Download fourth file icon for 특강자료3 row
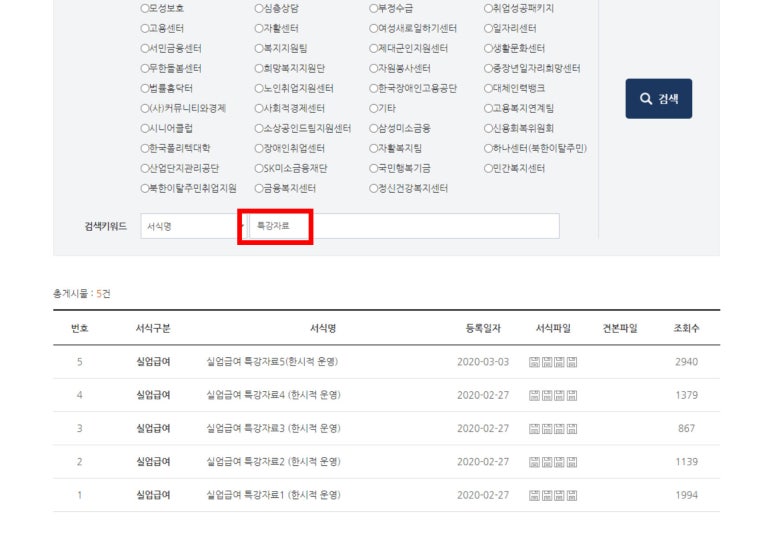Image resolution: width=773 pixels, height=535 pixels. click(x=572, y=429)
